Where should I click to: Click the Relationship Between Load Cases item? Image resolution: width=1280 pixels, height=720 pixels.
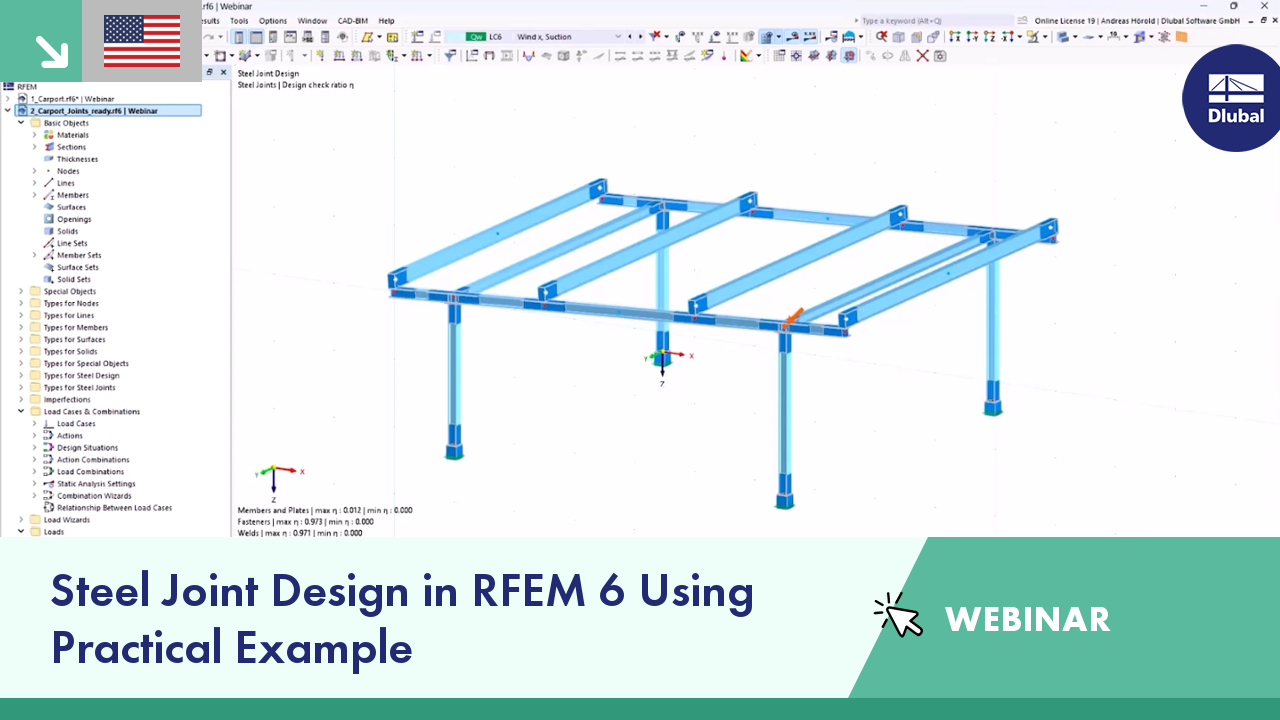(x=114, y=507)
